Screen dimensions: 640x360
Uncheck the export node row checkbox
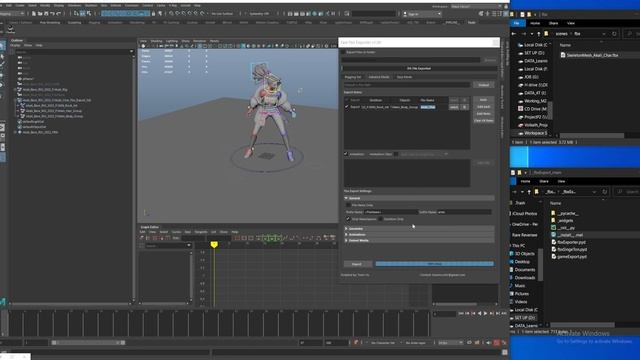pos(347,107)
